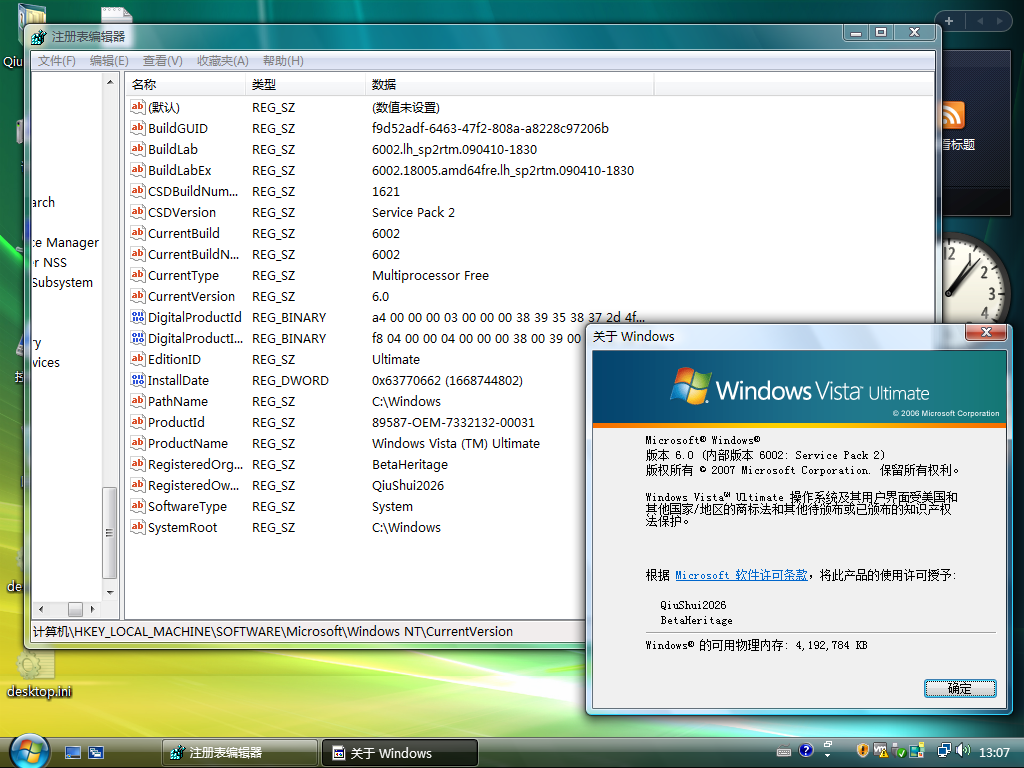Click the tree pane scroll-up arrow

pos(110,82)
